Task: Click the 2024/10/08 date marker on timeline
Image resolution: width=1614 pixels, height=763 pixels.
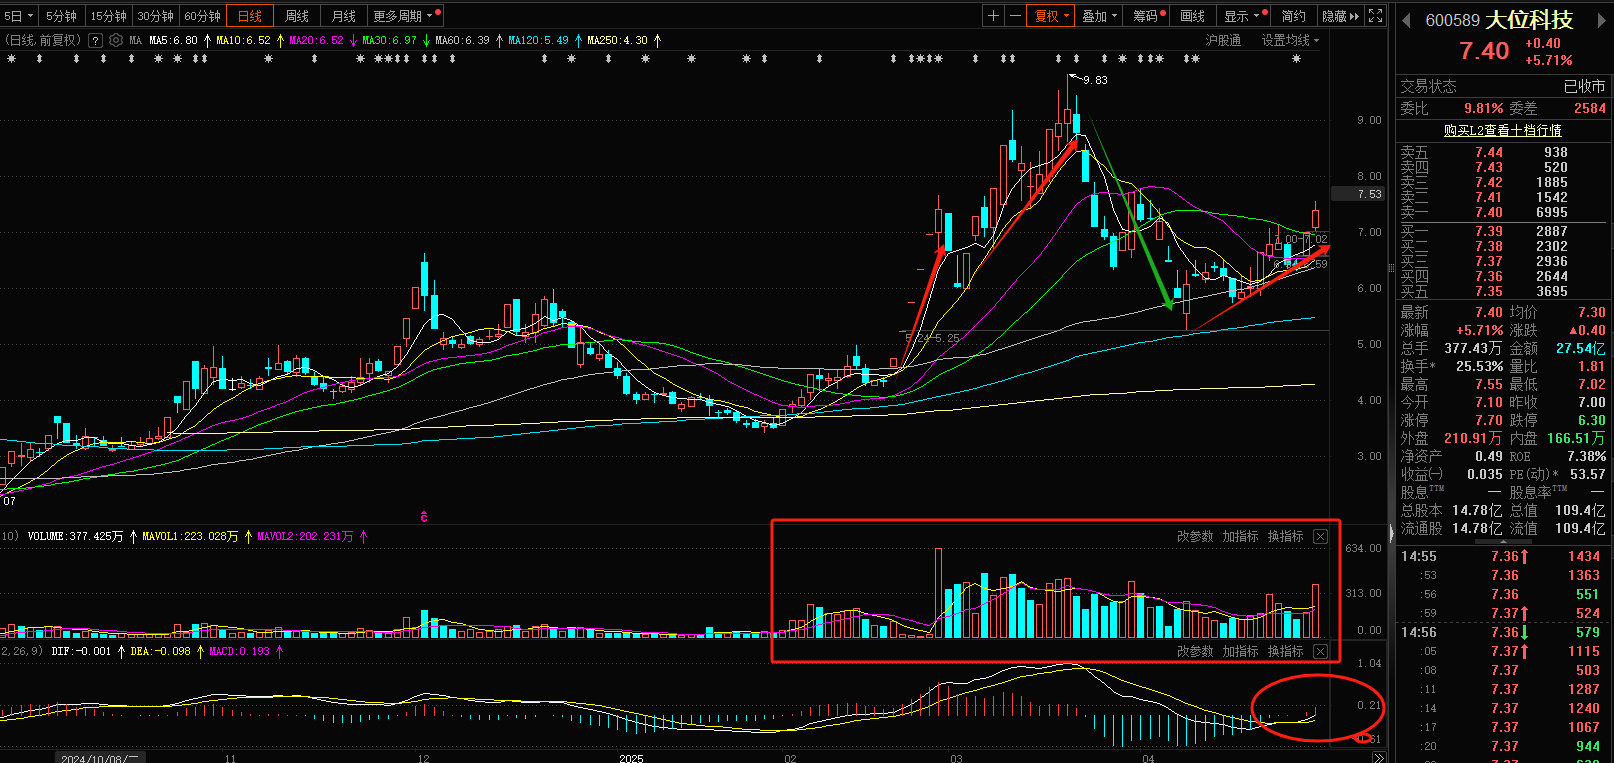Action: click(x=99, y=758)
